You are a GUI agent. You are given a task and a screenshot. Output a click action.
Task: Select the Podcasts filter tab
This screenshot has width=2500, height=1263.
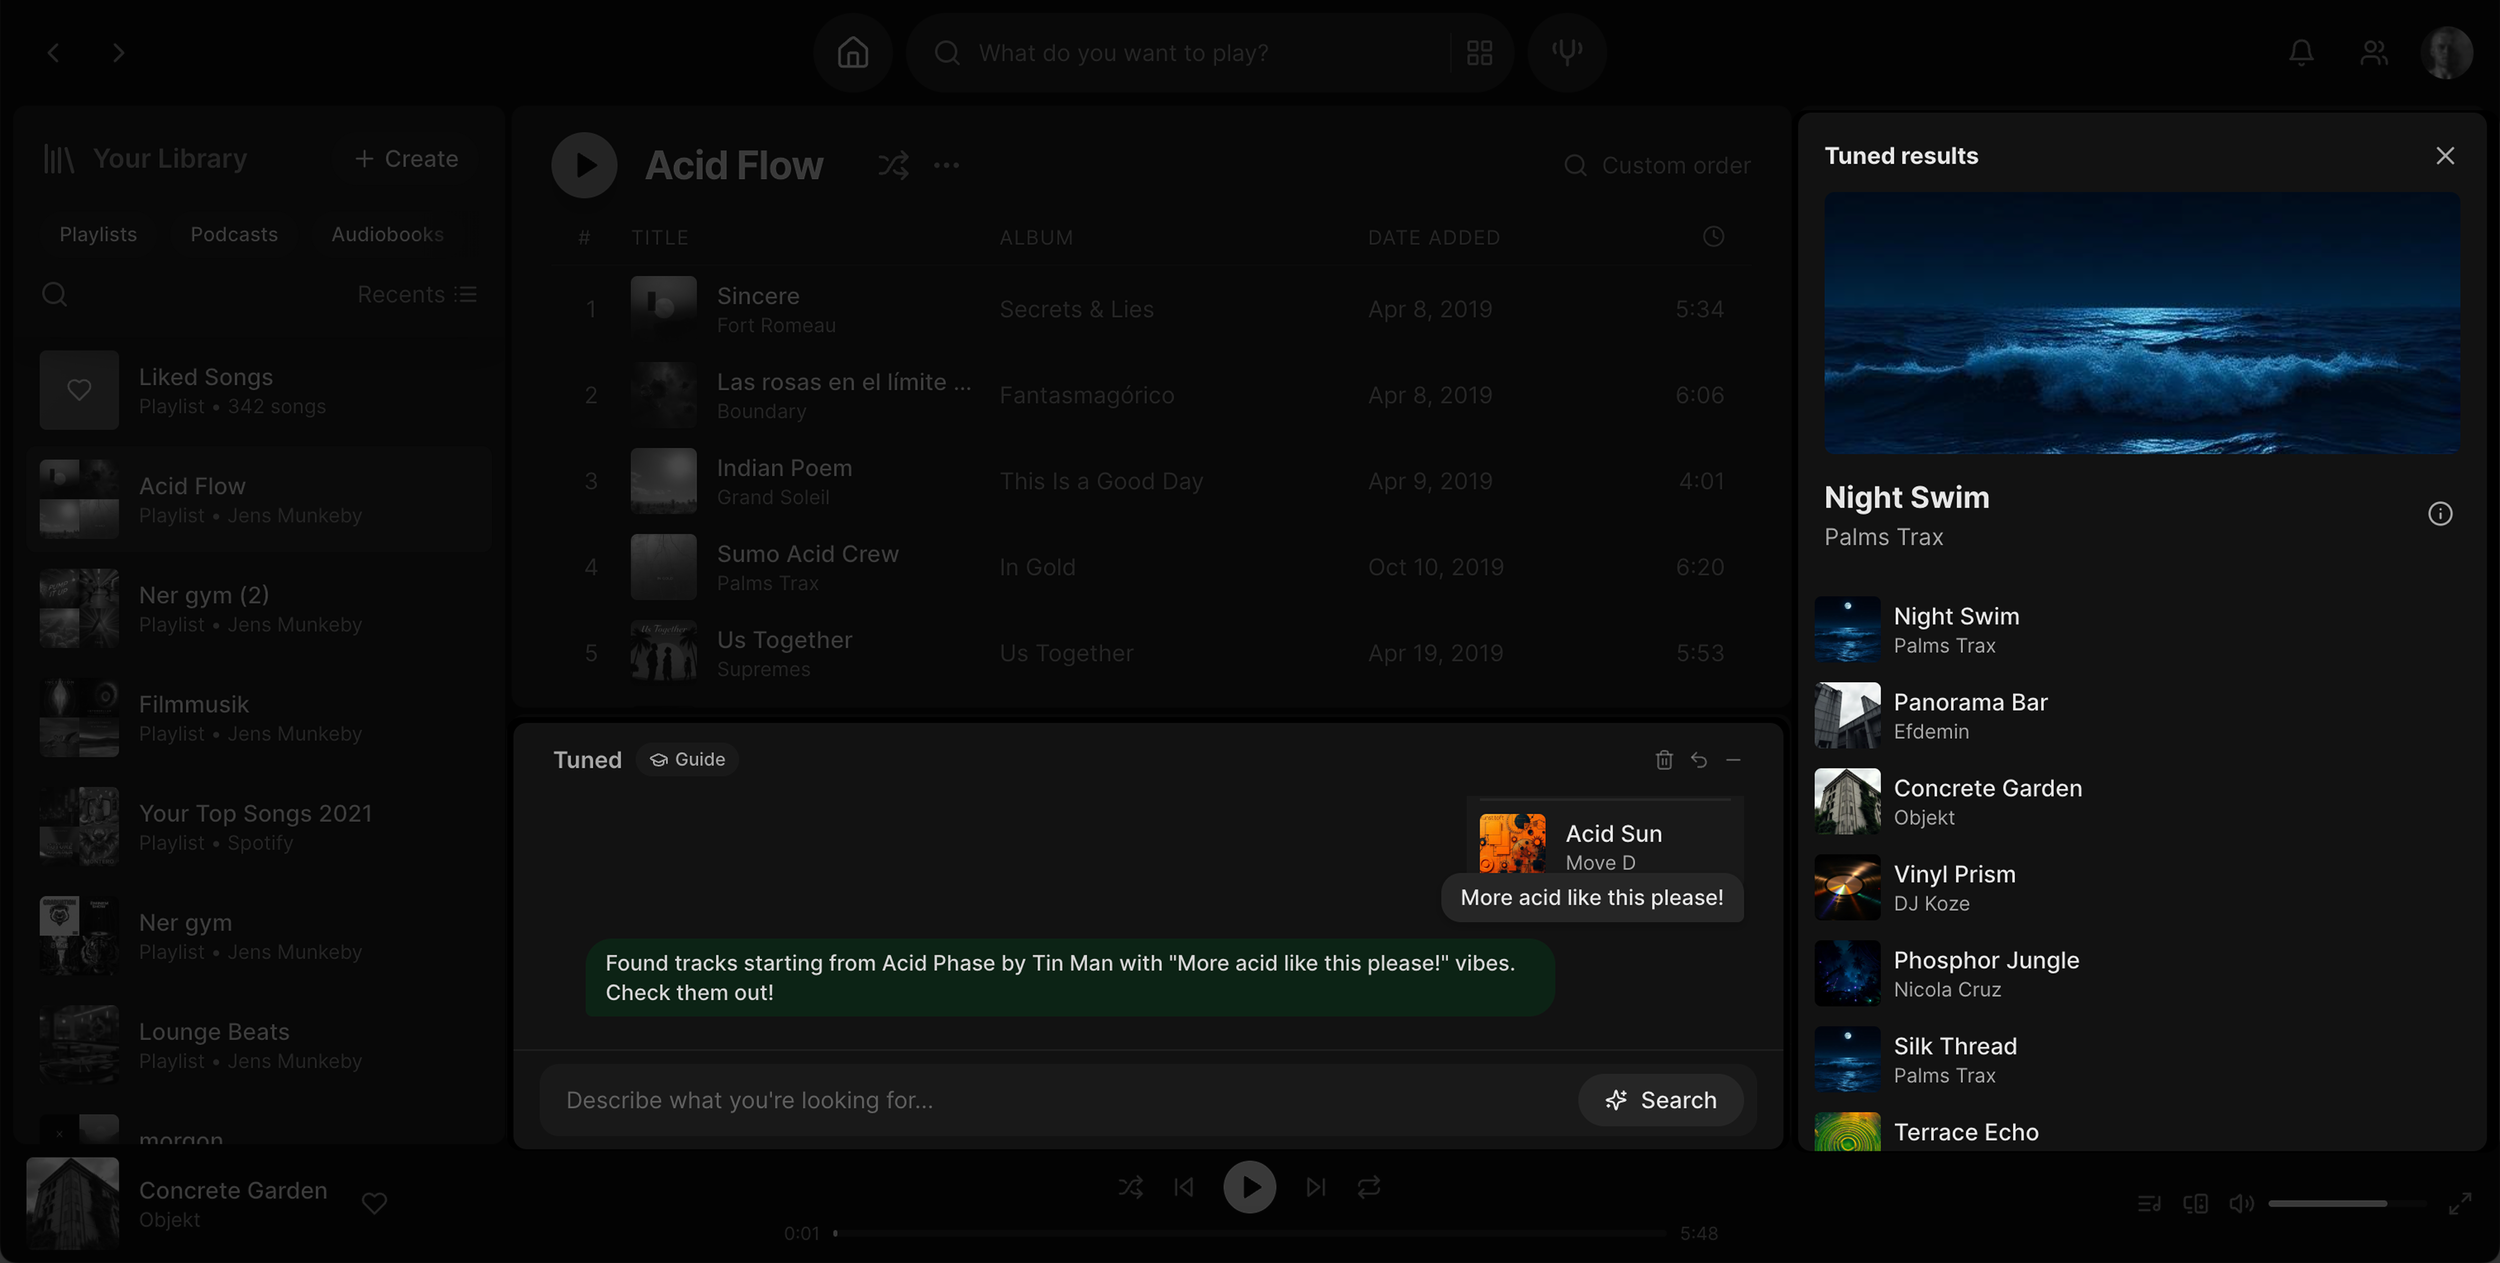(x=234, y=234)
